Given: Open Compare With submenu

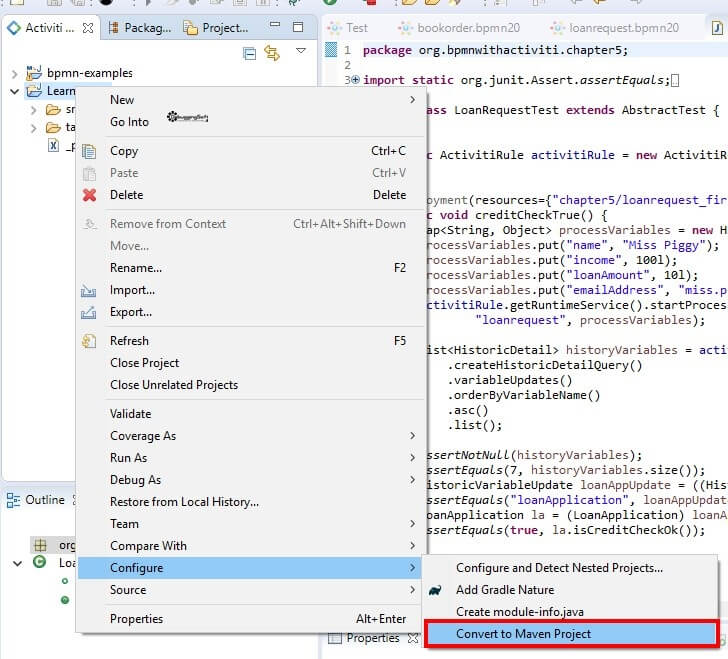Looking at the screenshot, I should click(x=250, y=546).
